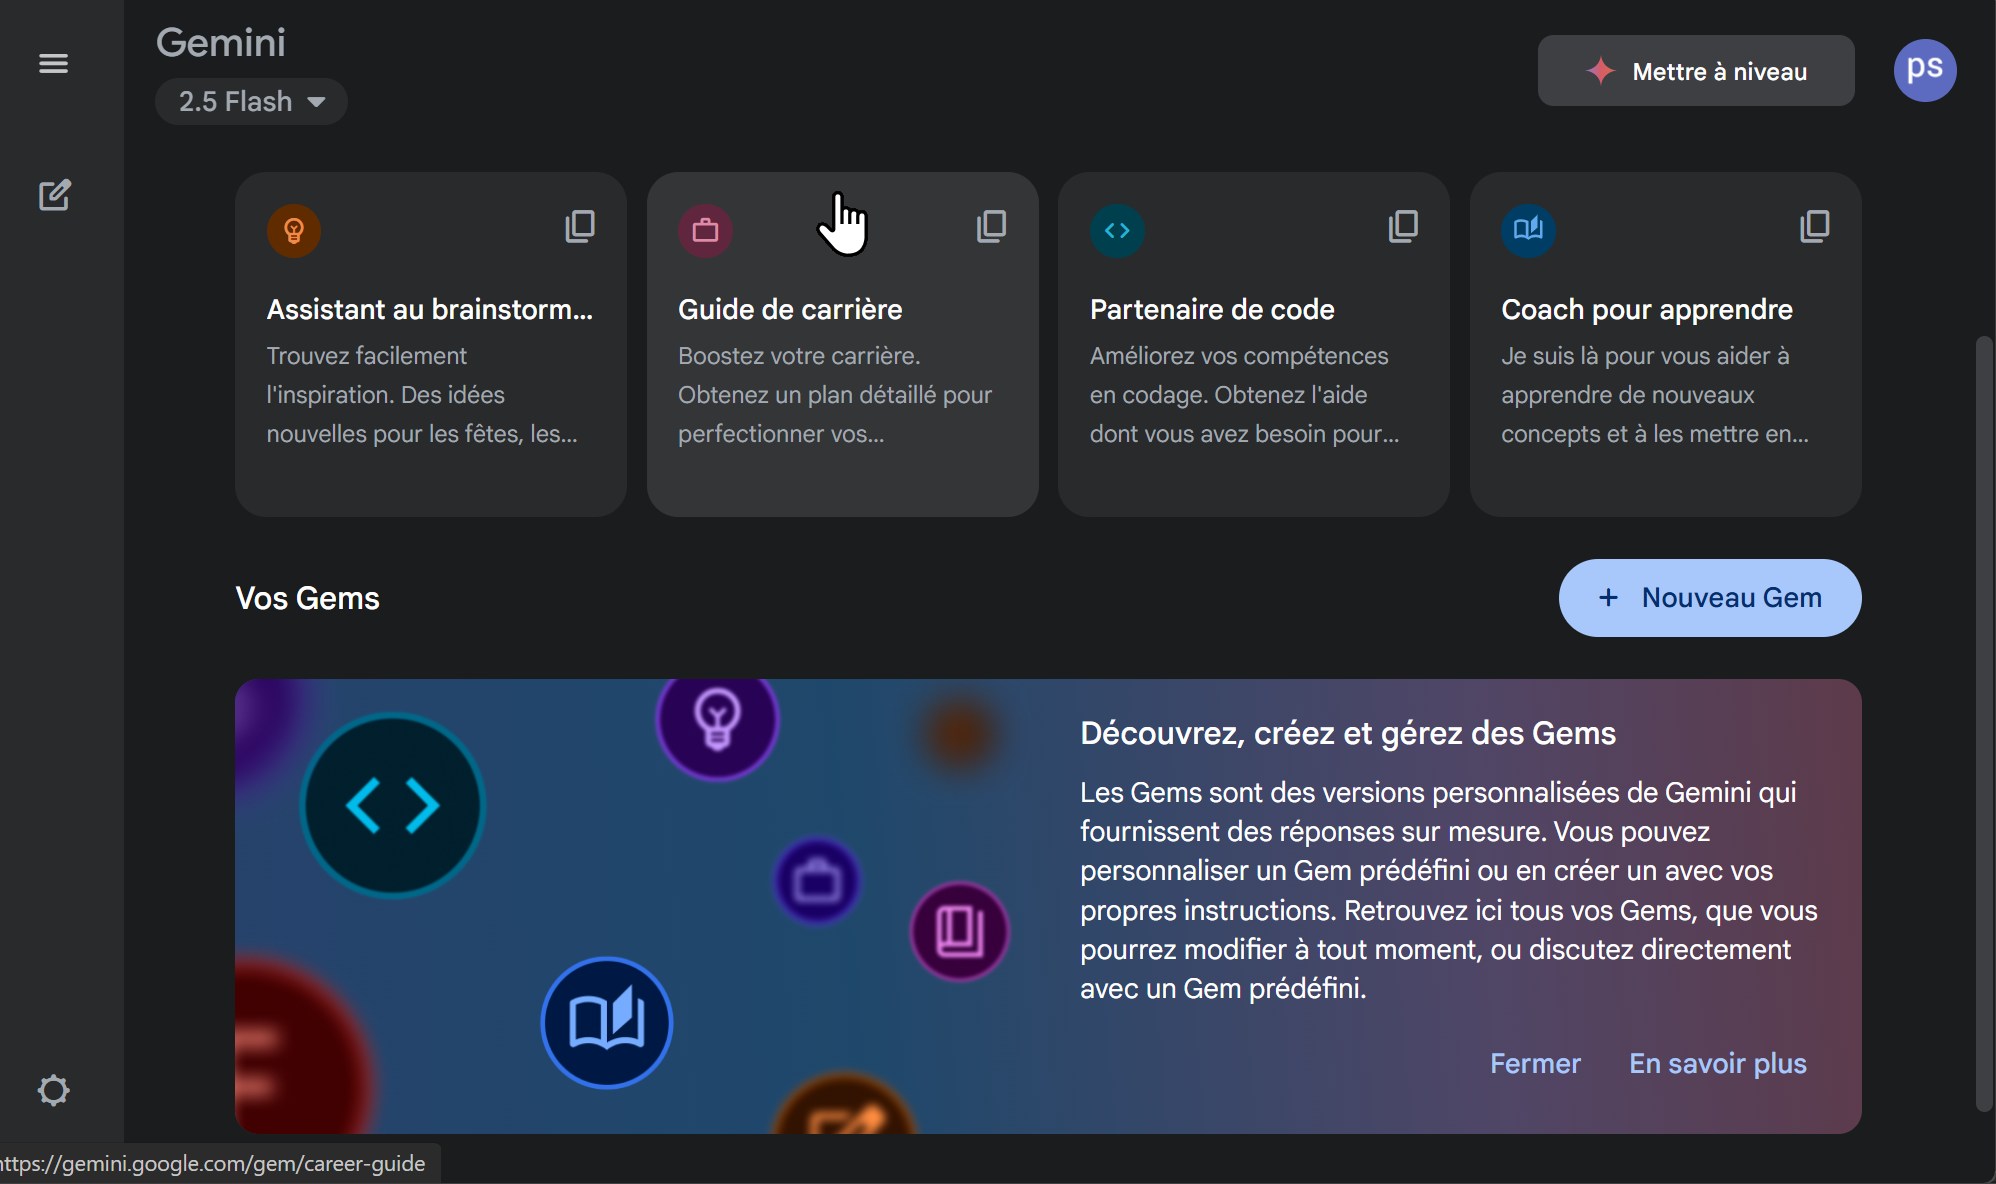The image size is (1996, 1184).
Task: Click the teal code brackets icon
Action: [1117, 231]
